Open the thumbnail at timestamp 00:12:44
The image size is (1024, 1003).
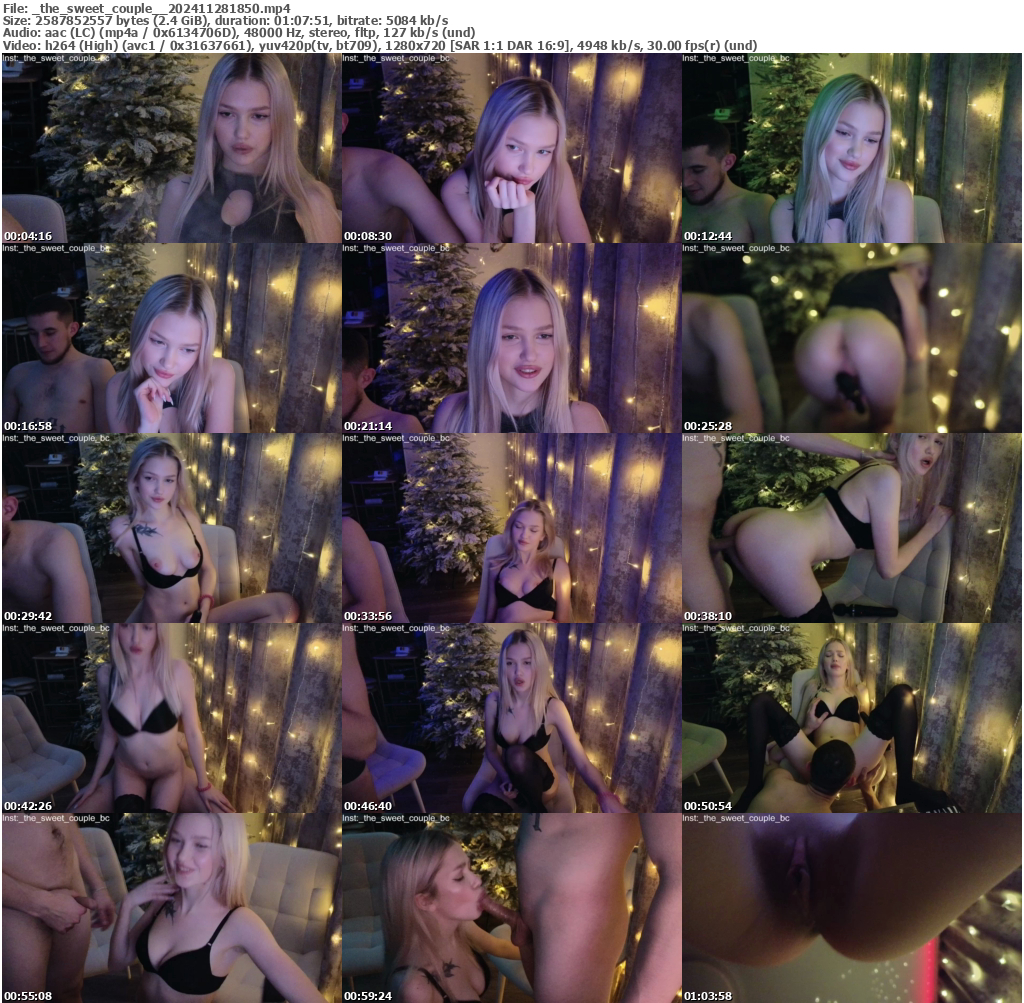coord(851,145)
